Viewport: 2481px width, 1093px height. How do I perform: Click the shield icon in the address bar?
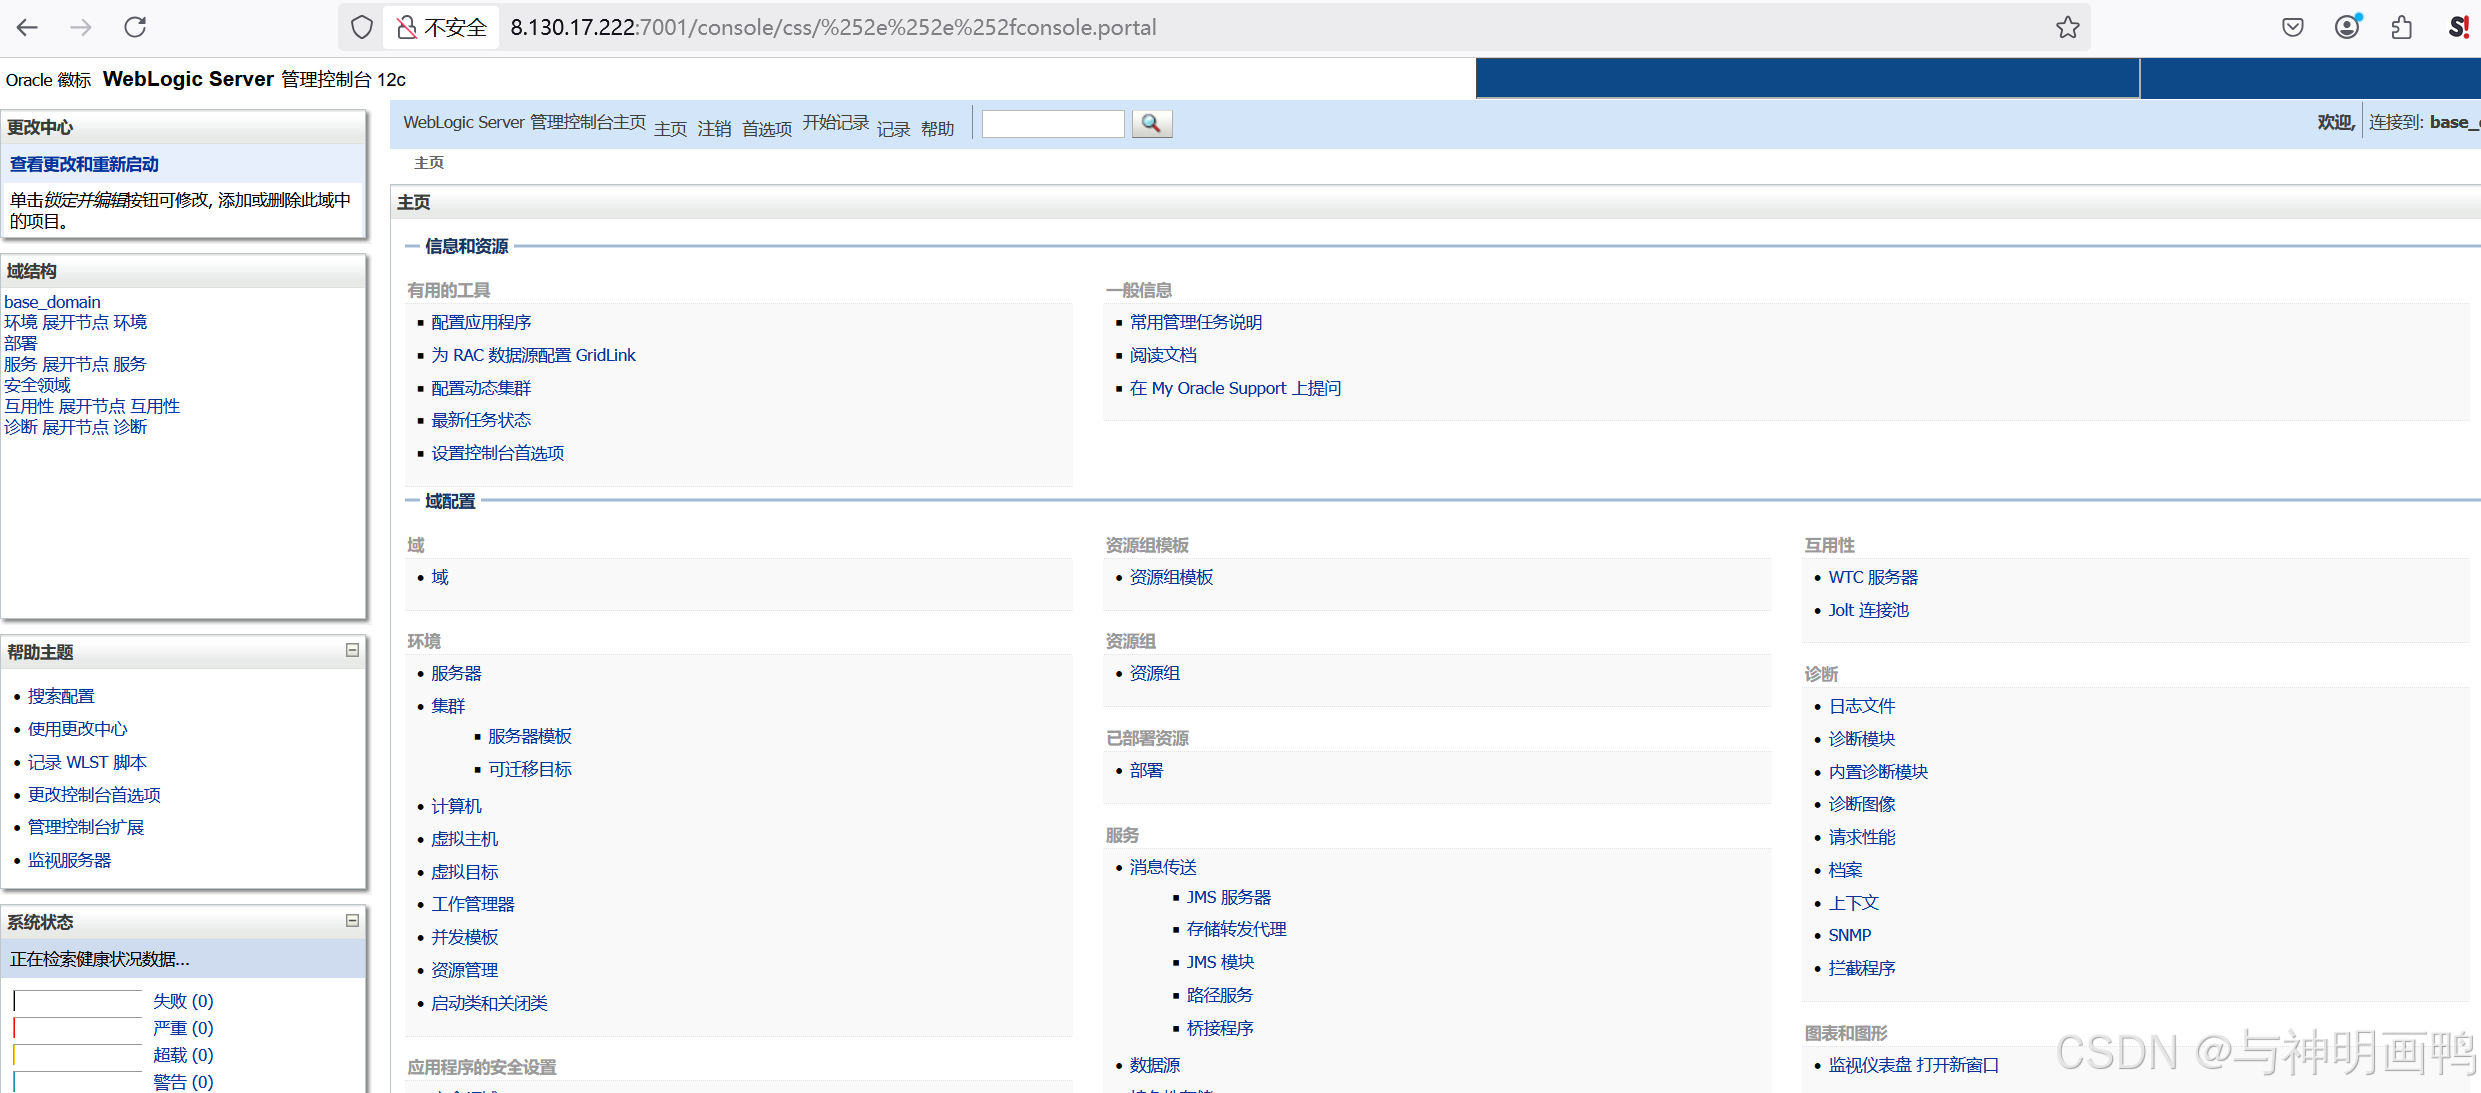tap(362, 27)
